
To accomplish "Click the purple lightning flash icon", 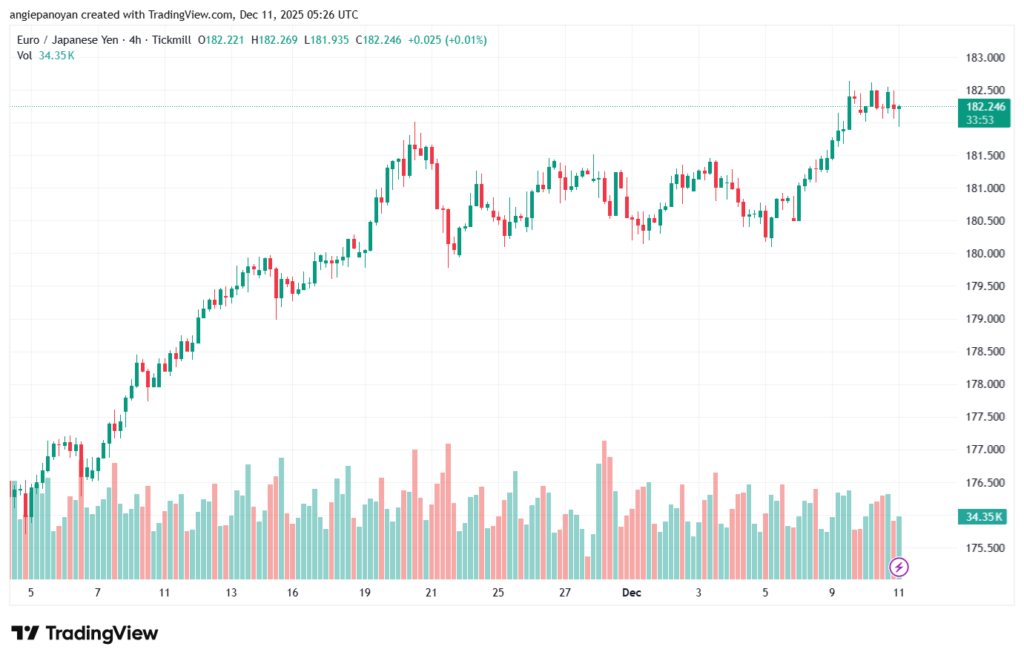I will tap(899, 567).
